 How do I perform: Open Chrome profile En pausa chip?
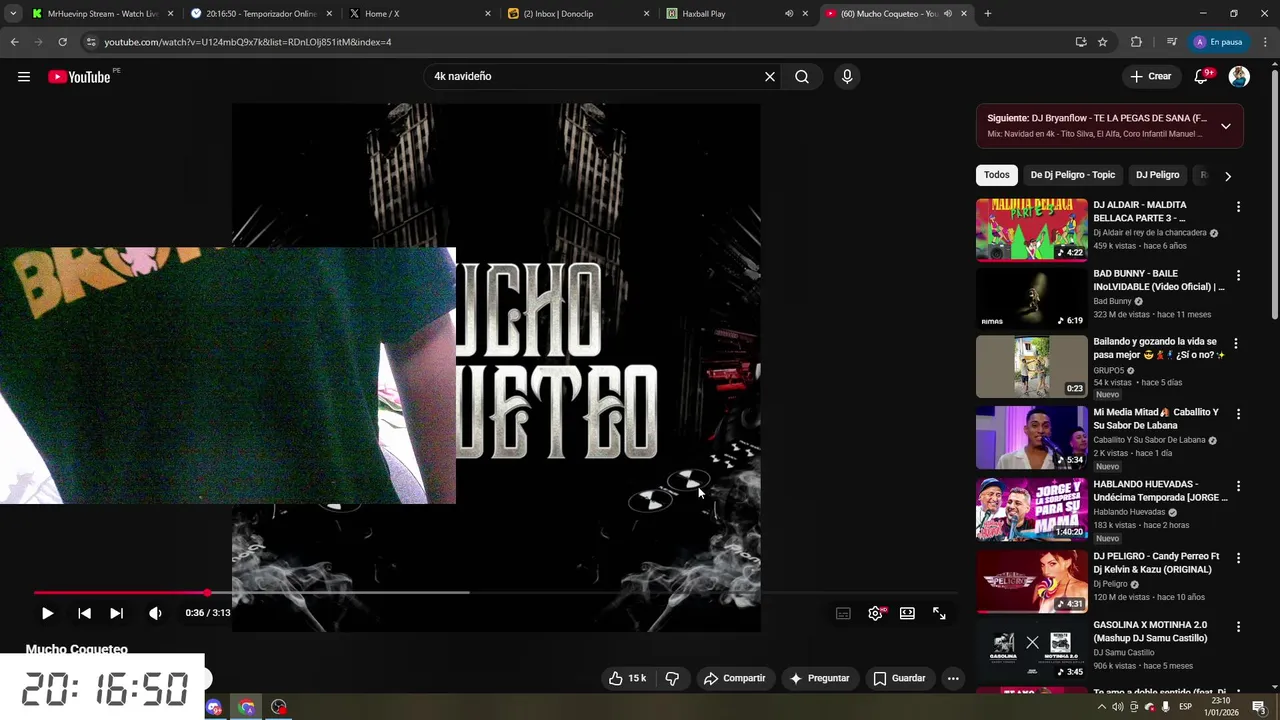point(1218,42)
